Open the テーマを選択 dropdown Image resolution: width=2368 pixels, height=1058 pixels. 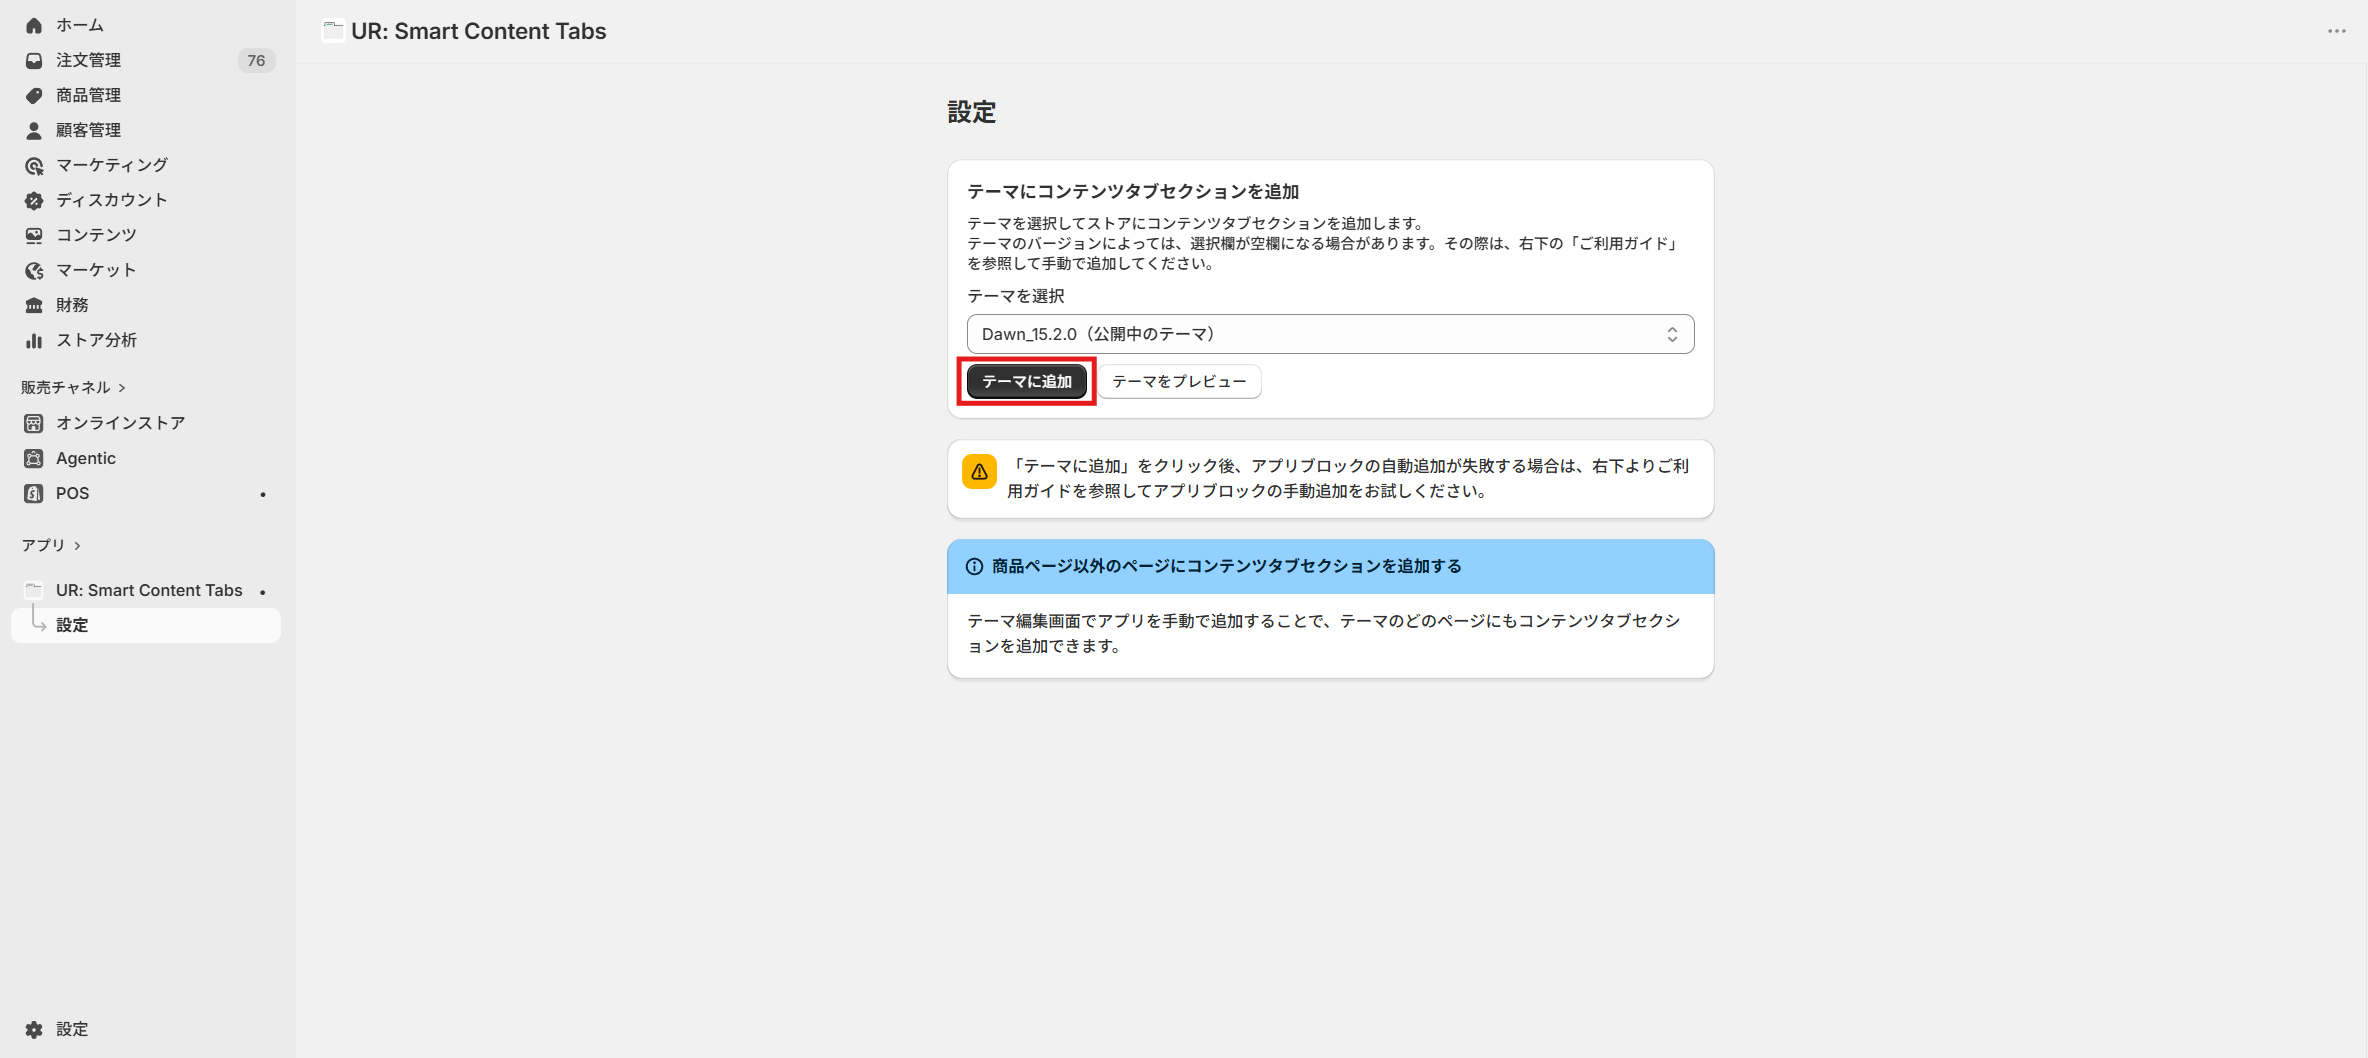tap(1330, 334)
